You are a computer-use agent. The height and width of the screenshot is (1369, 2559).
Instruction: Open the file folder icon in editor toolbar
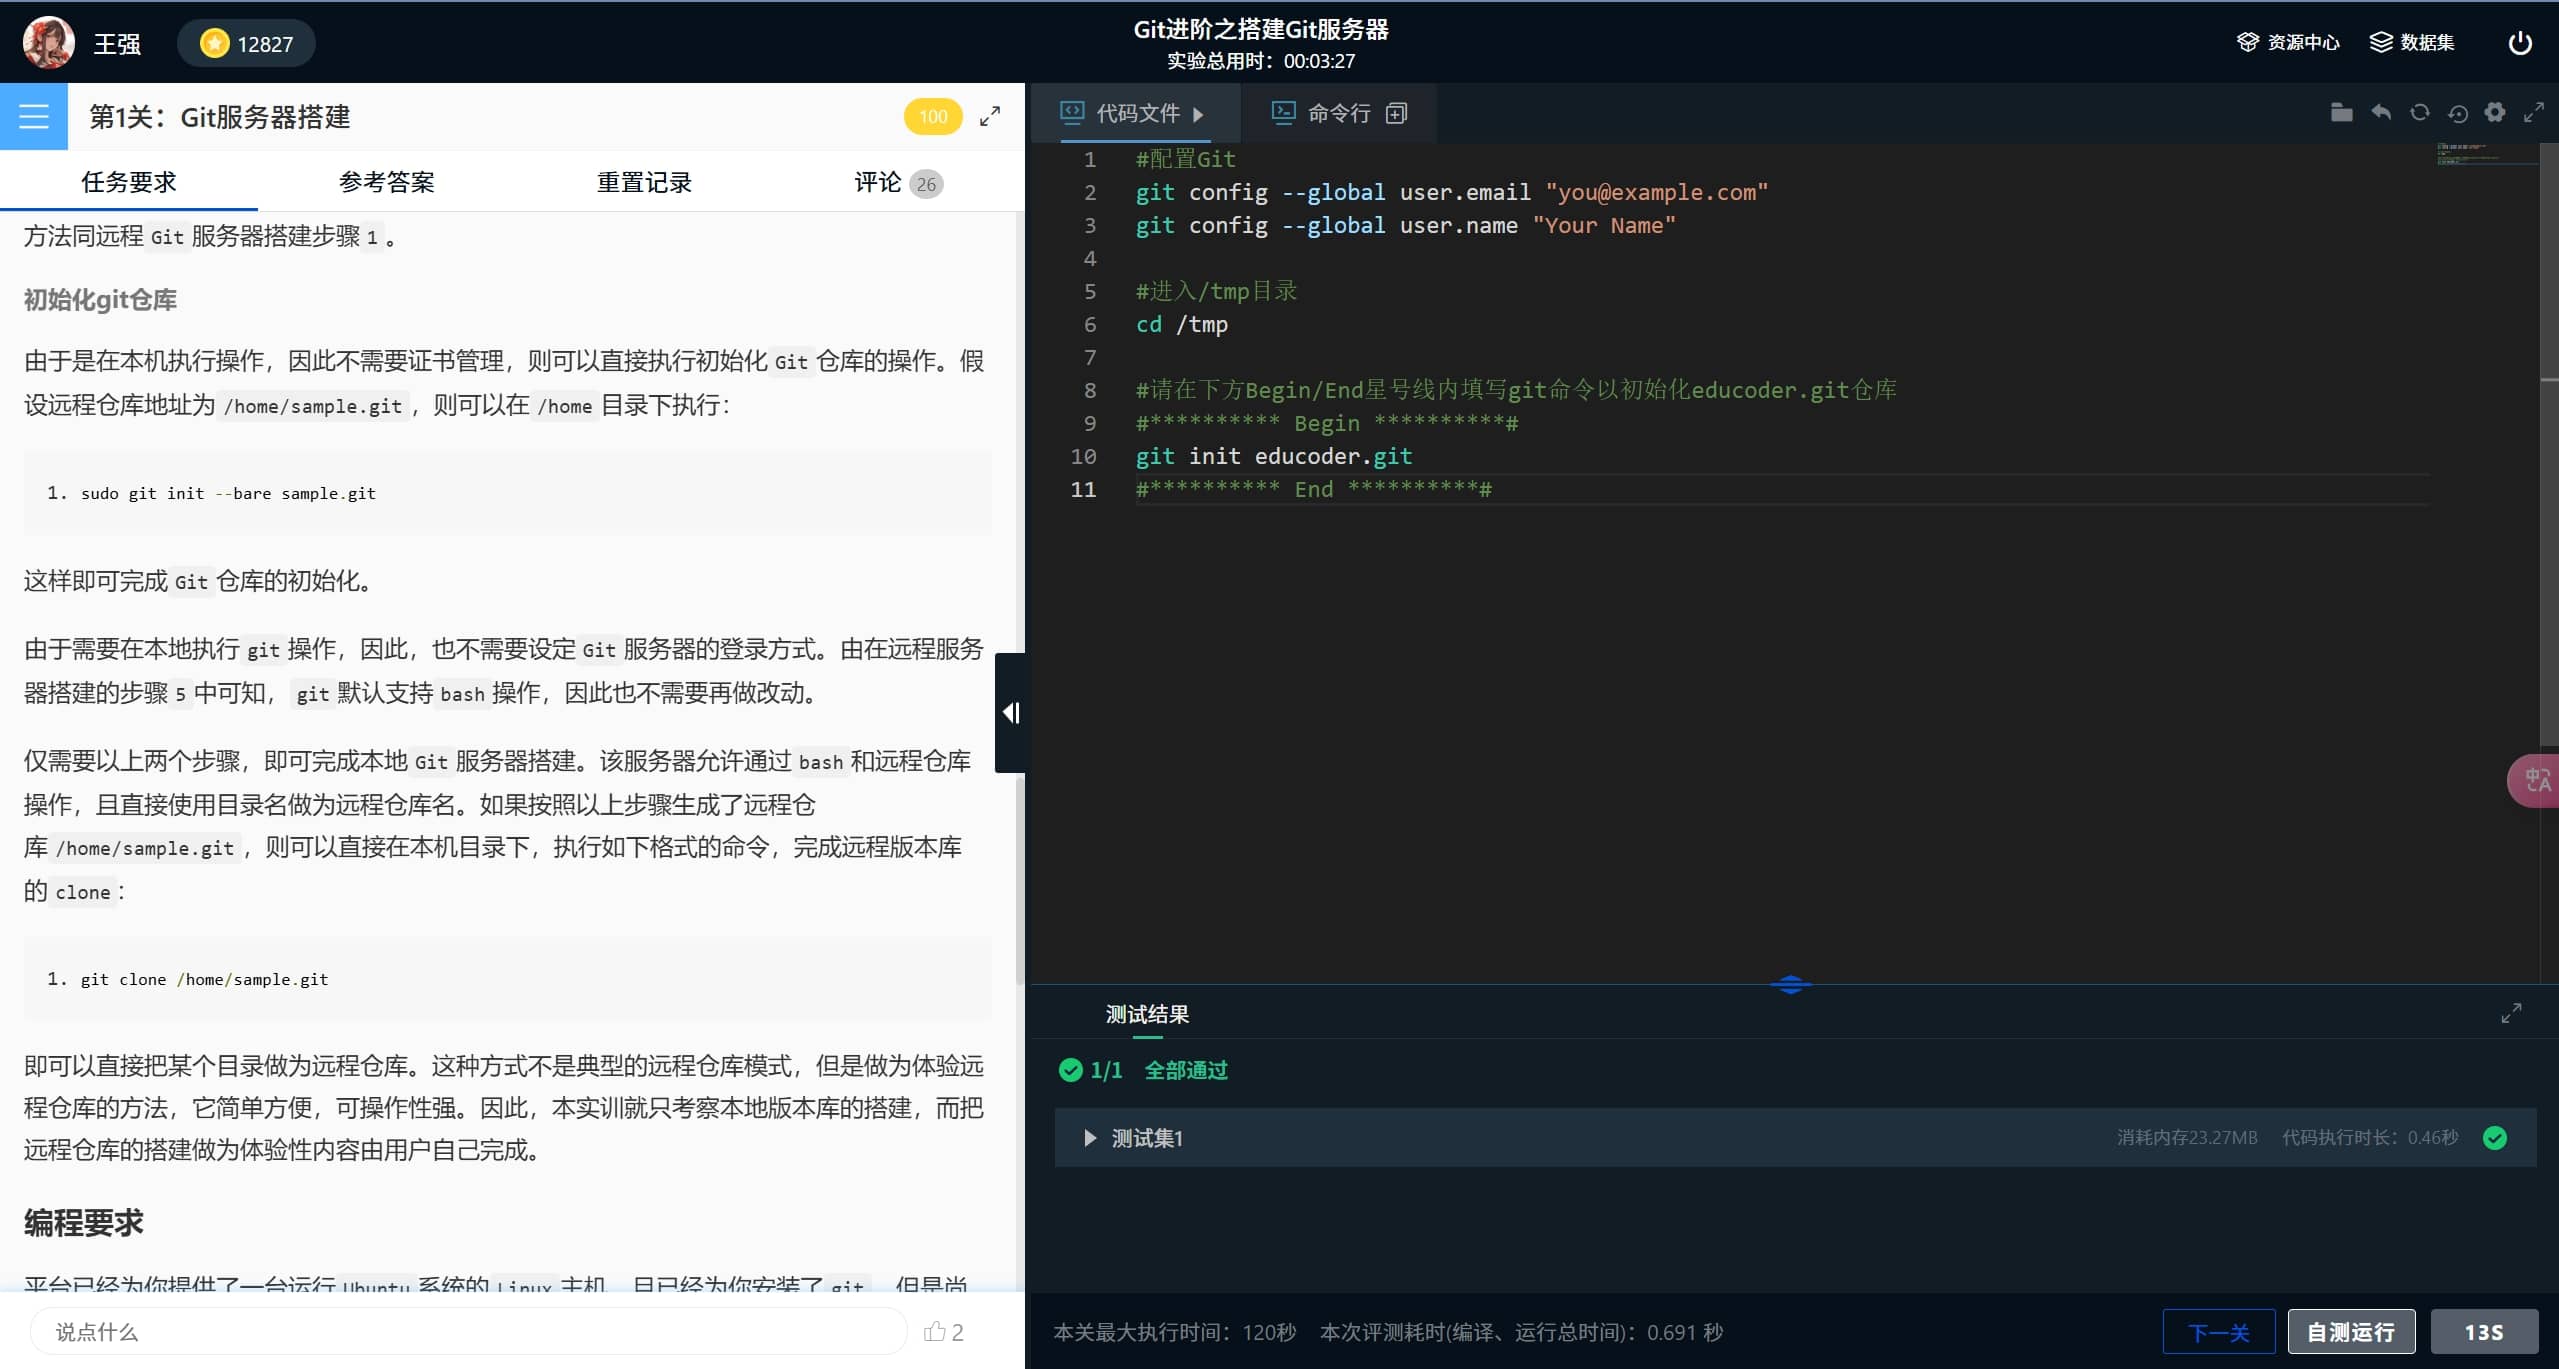[2341, 113]
